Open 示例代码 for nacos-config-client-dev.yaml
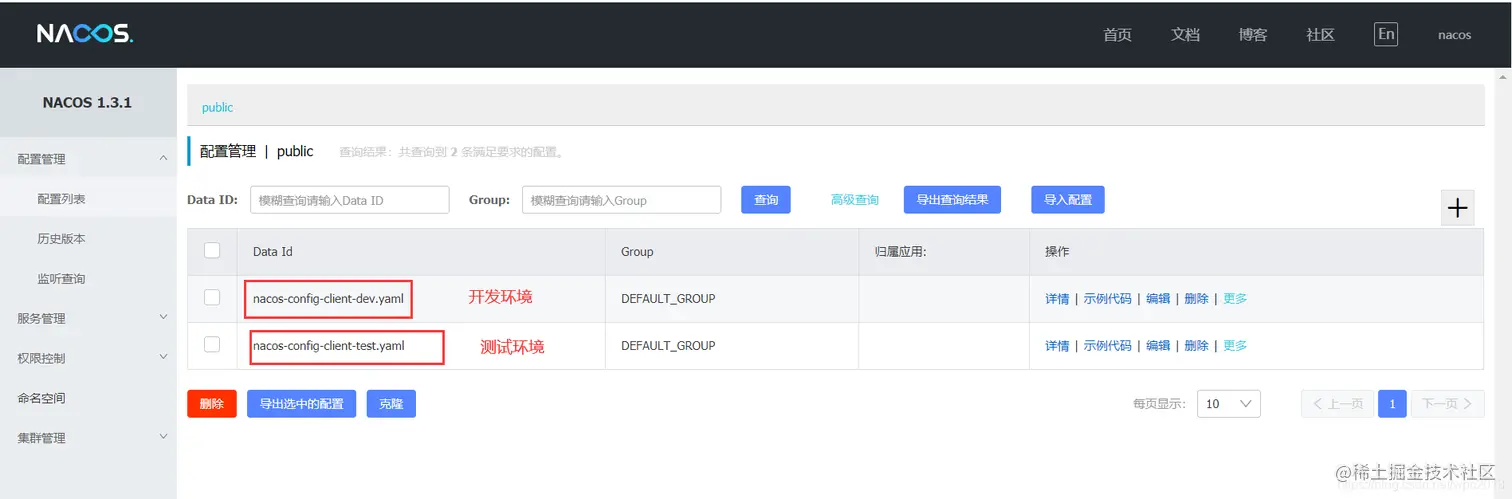The image size is (1512, 499). (1108, 299)
